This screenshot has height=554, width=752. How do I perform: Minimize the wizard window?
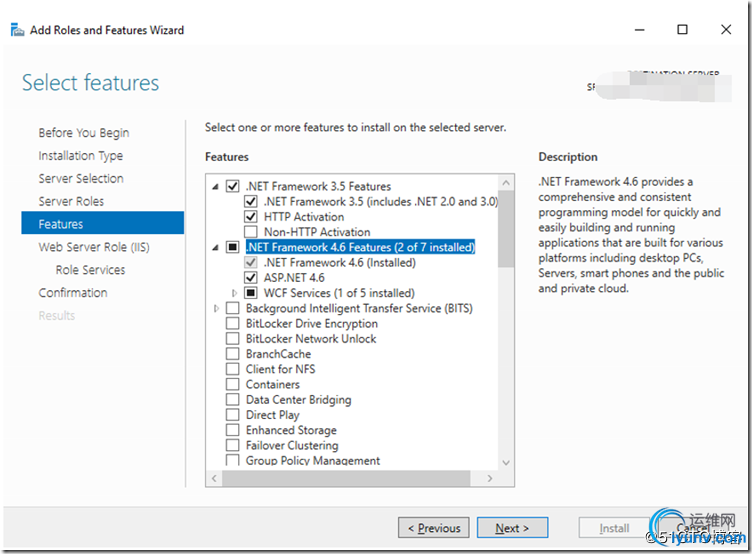tap(640, 30)
